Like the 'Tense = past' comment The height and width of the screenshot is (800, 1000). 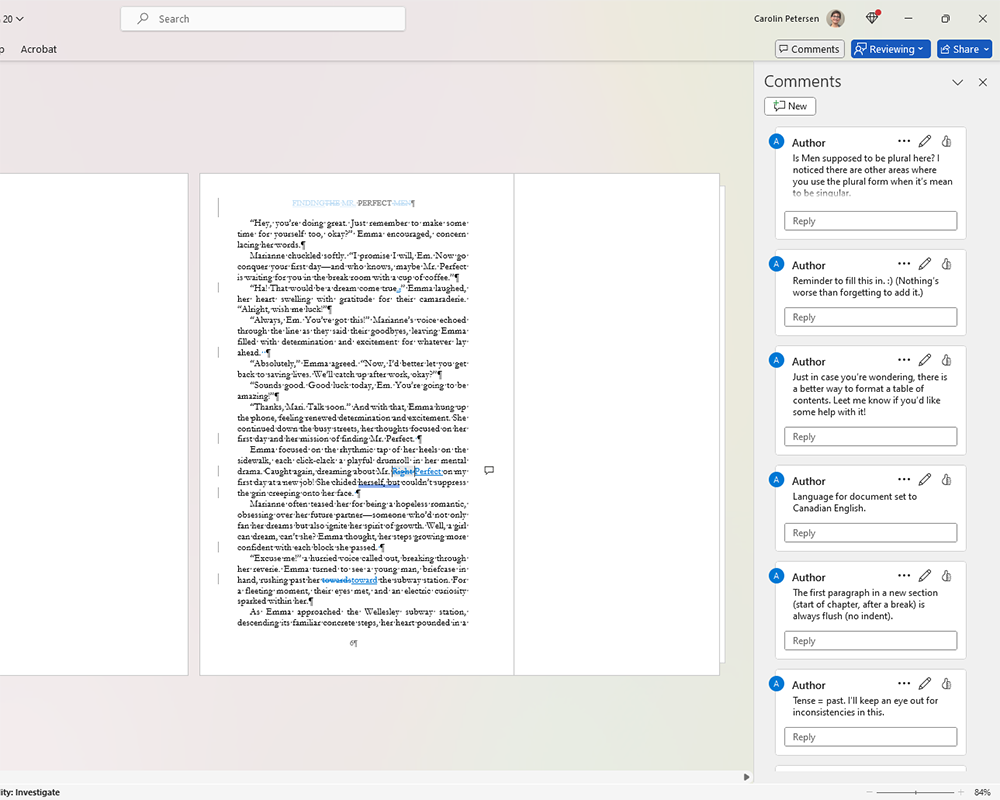(946, 683)
